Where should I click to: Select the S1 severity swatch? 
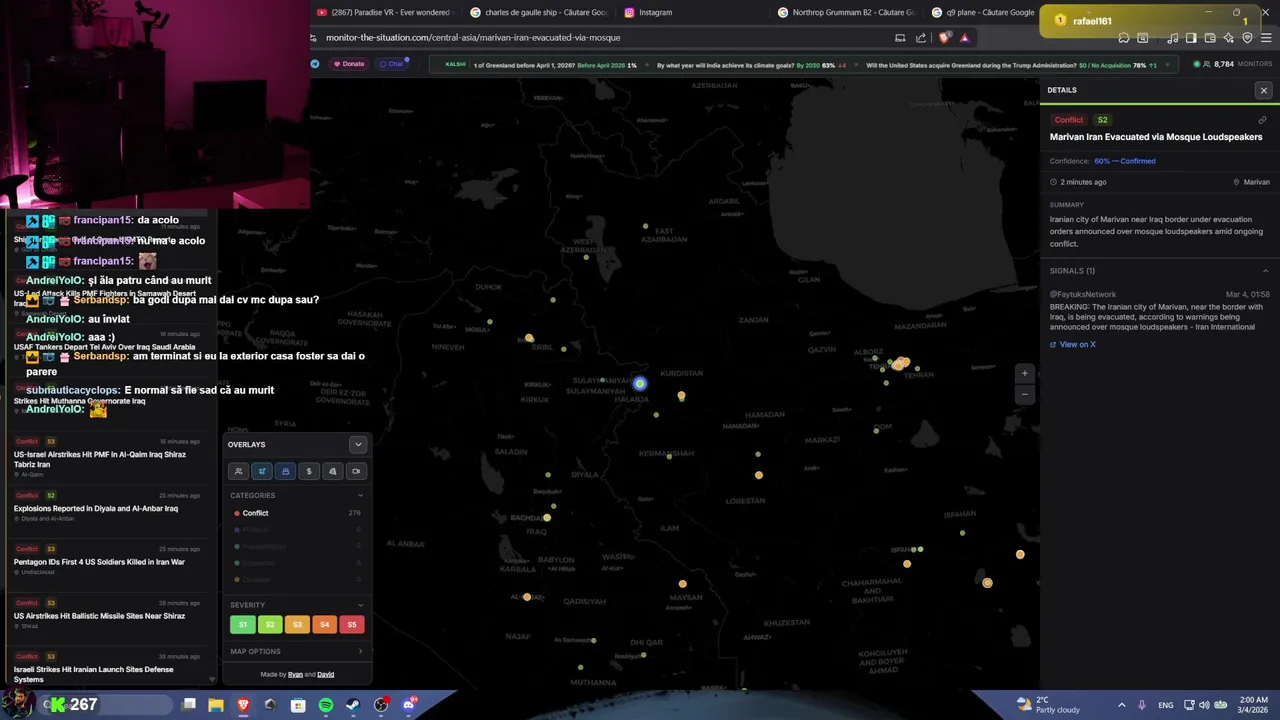pyautogui.click(x=243, y=624)
